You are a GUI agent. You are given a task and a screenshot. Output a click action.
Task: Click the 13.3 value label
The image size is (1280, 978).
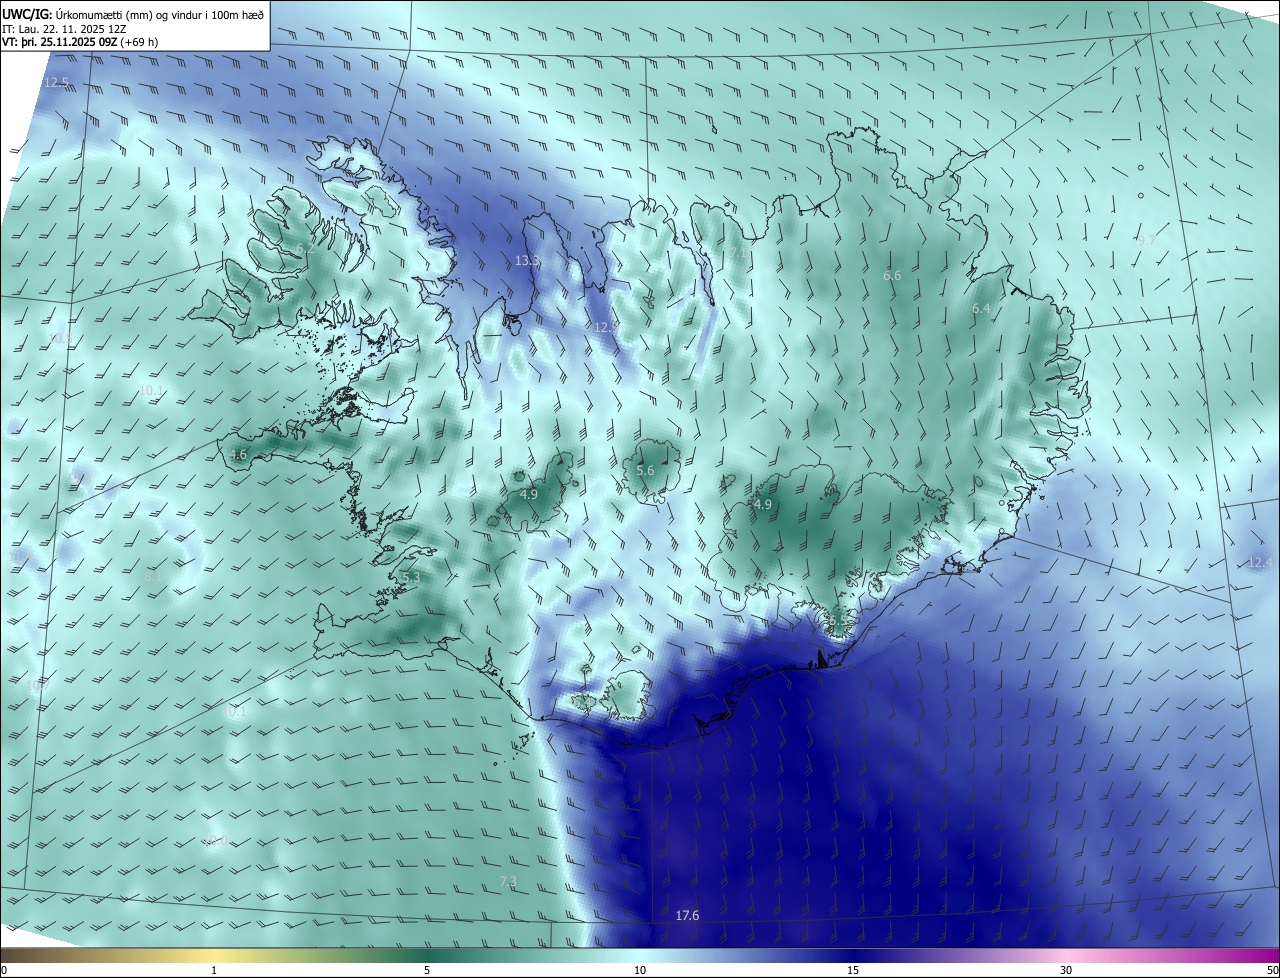coord(527,261)
